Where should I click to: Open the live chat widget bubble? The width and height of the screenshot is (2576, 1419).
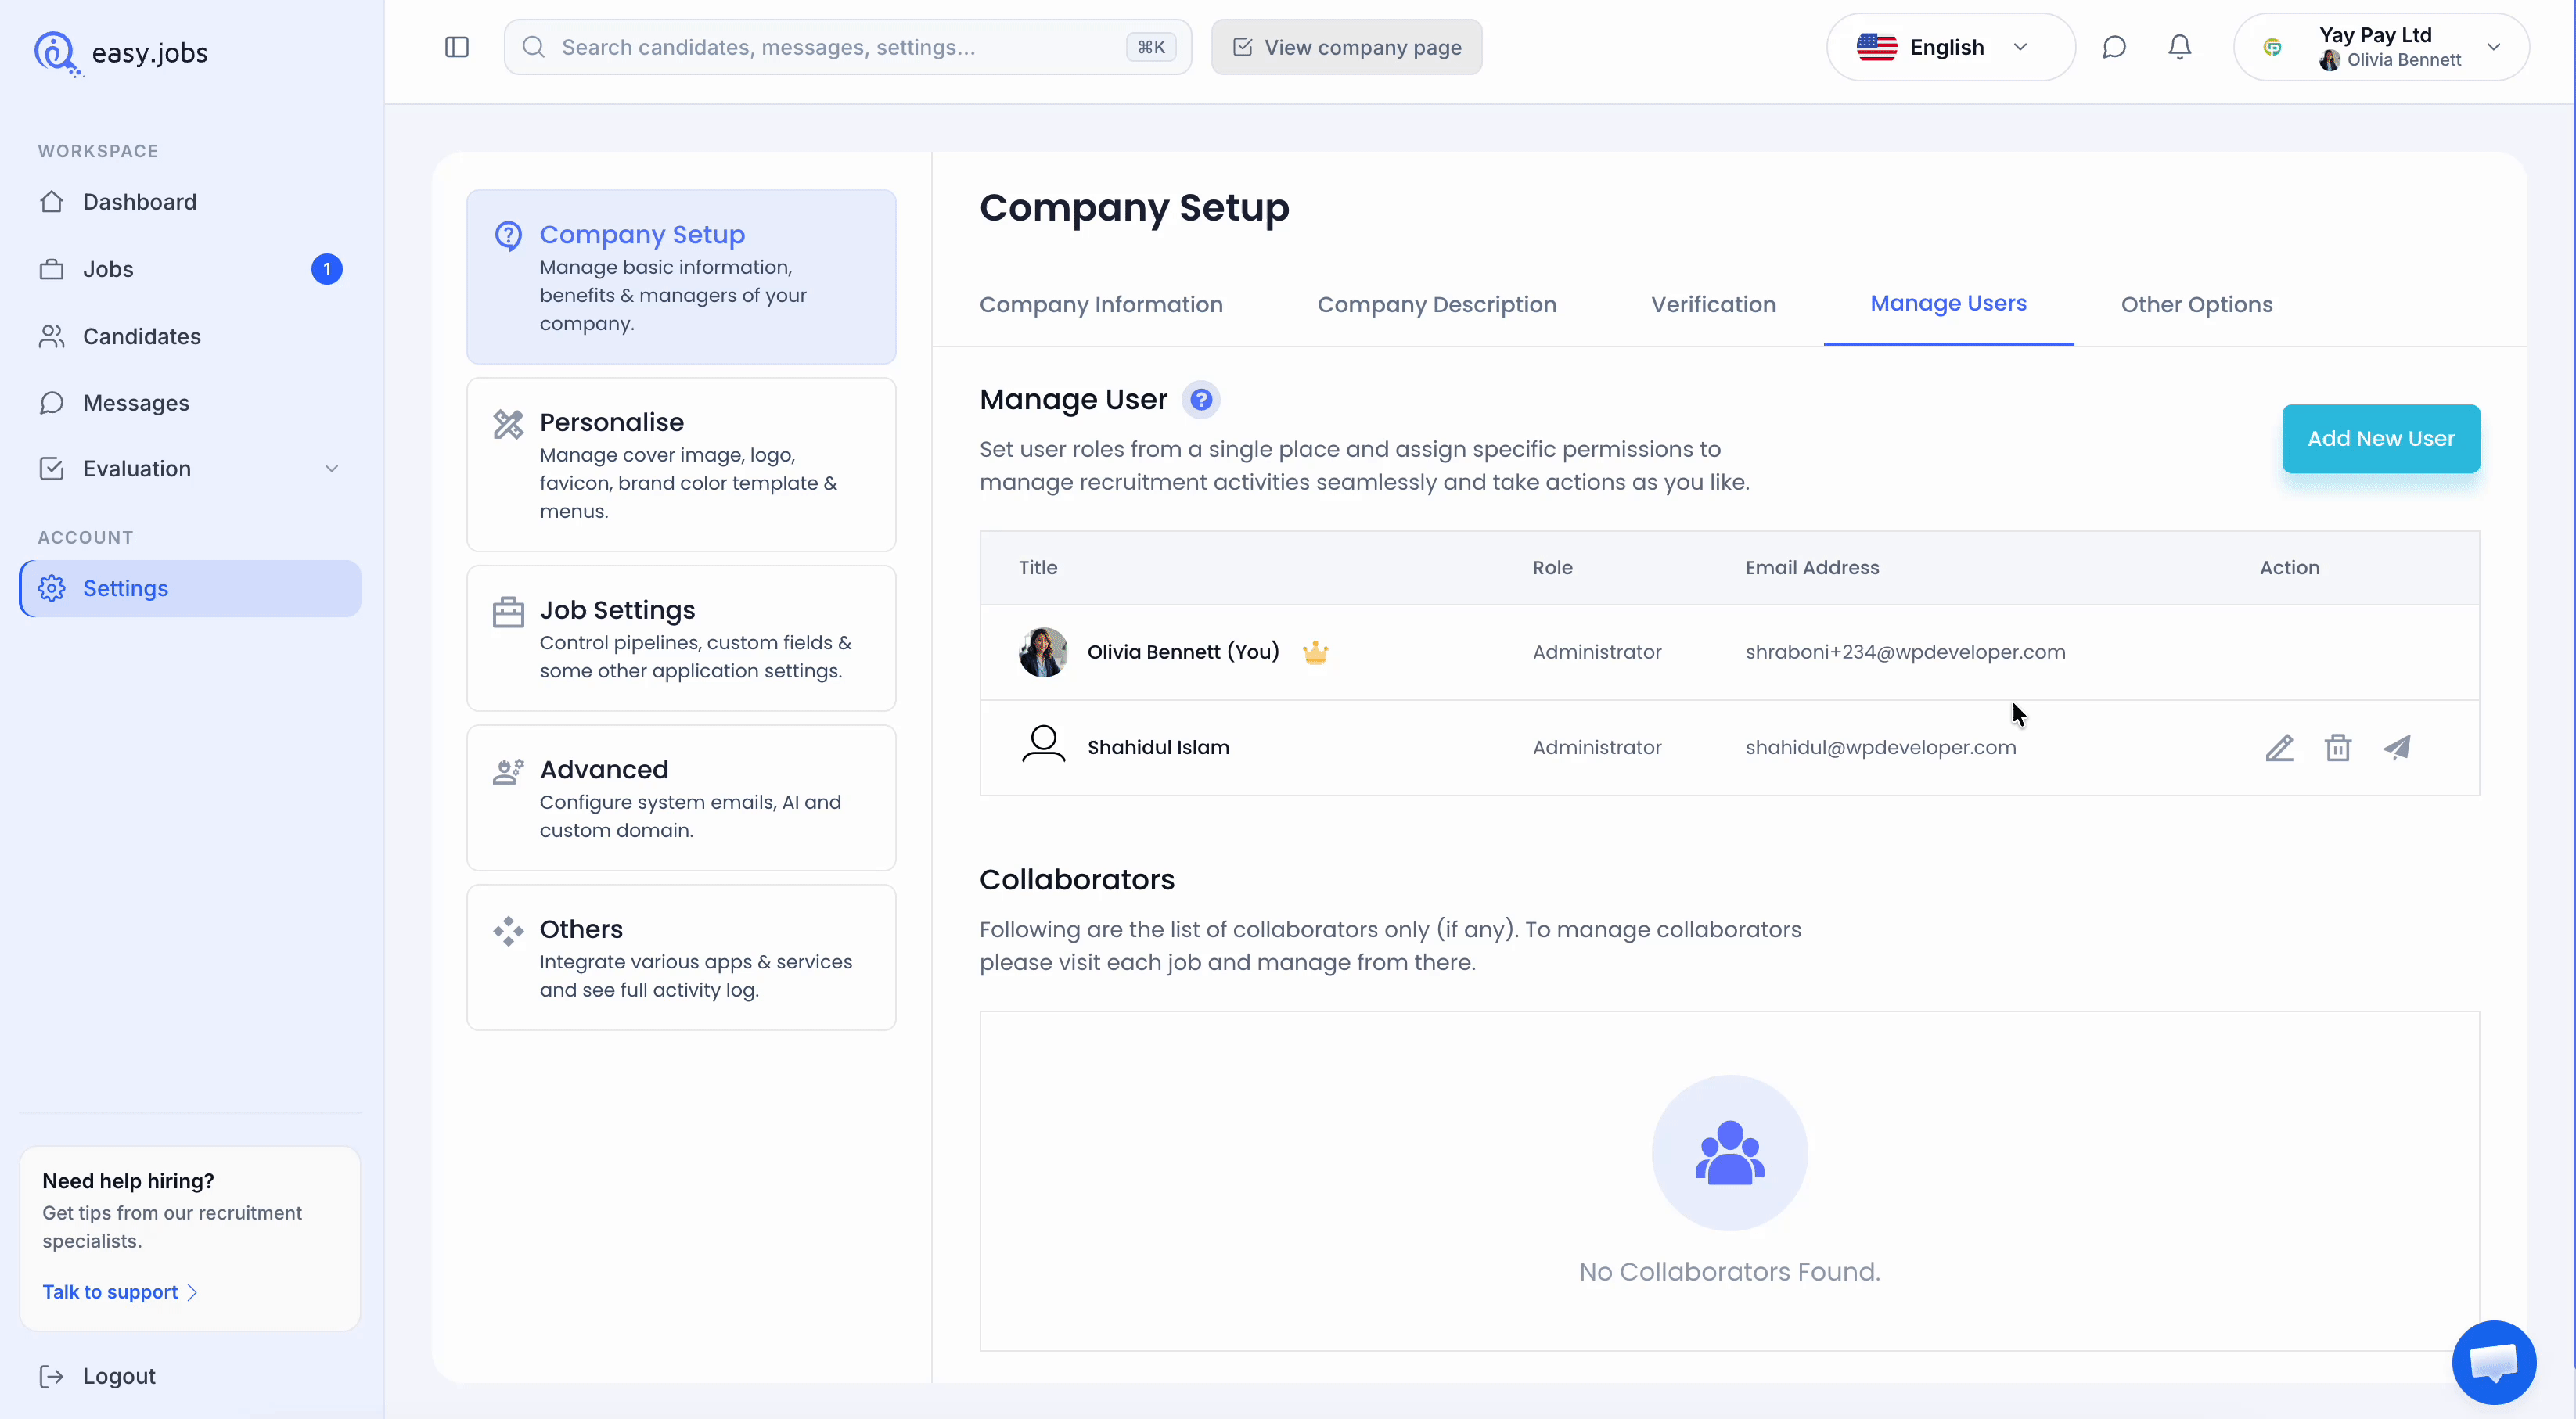(2494, 1362)
